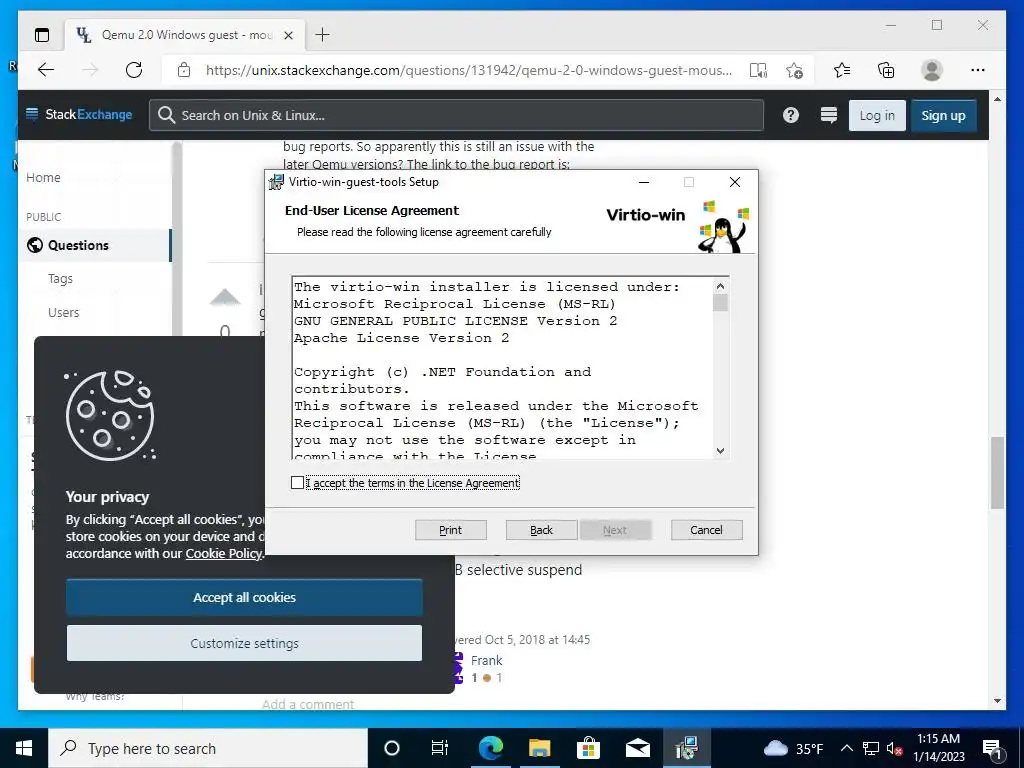Open the Windows Start menu
This screenshot has height=768, width=1024.
(24, 748)
